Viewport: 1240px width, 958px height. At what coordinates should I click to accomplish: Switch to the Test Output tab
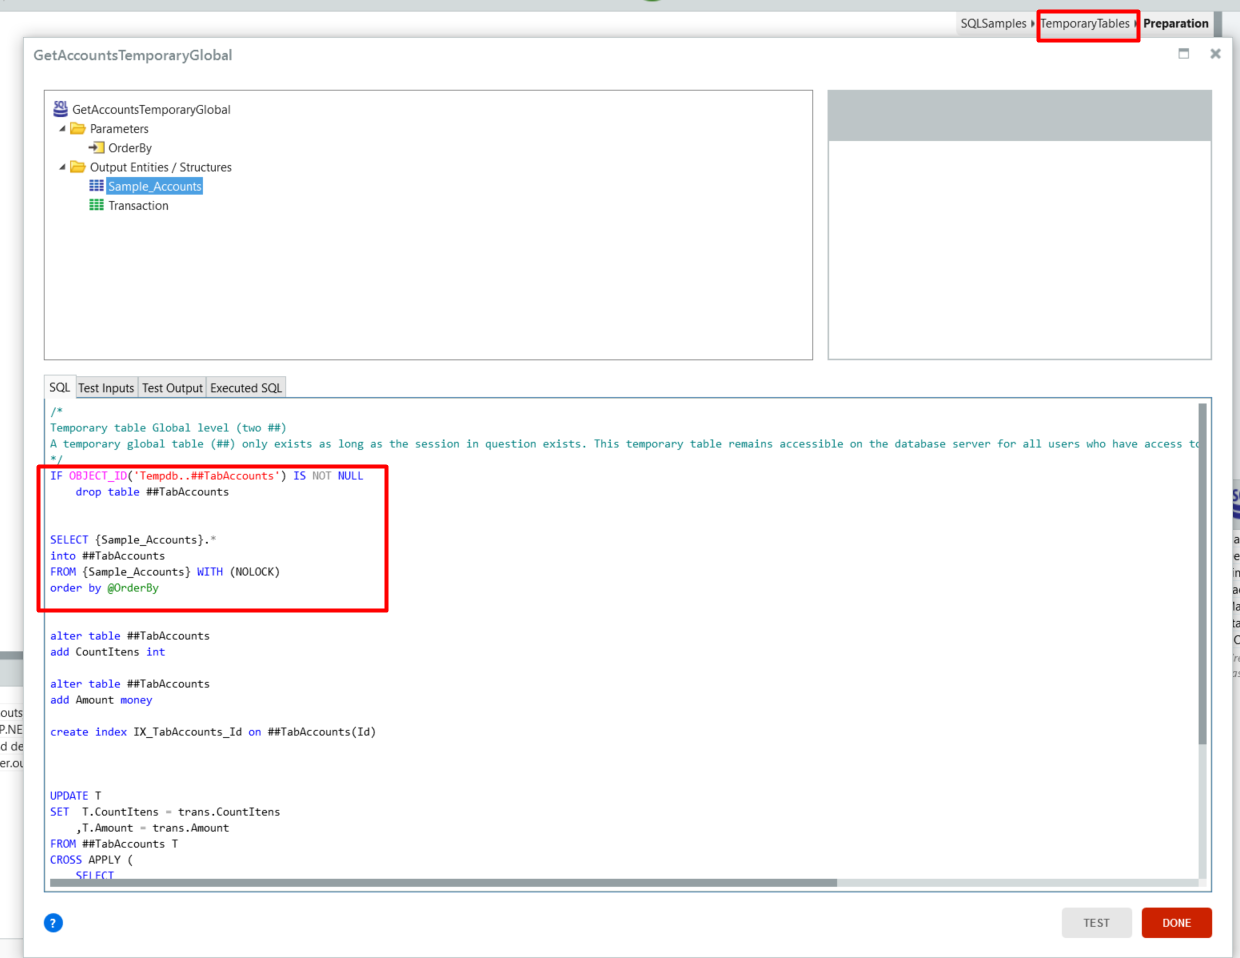[172, 388]
